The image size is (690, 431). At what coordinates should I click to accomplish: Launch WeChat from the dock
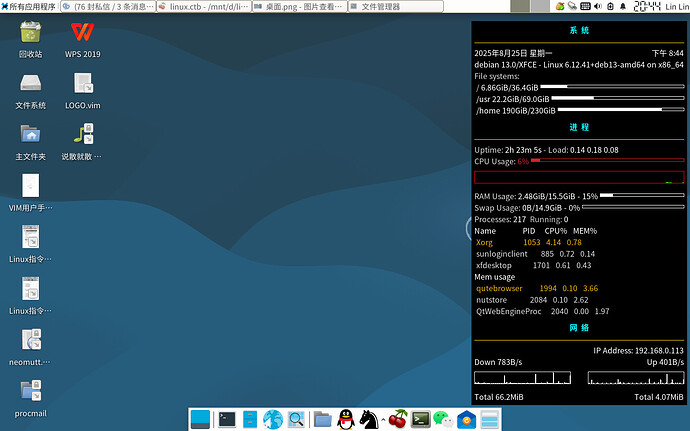445,420
